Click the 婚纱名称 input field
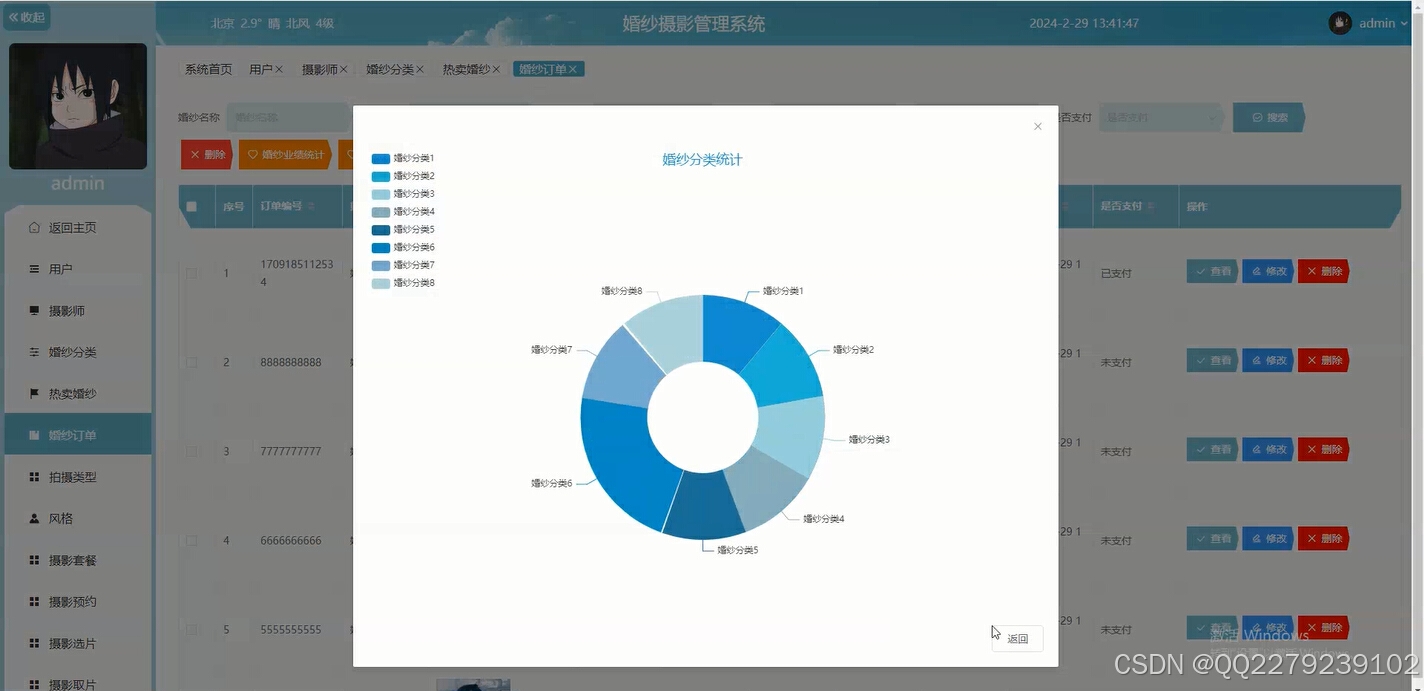 288,117
